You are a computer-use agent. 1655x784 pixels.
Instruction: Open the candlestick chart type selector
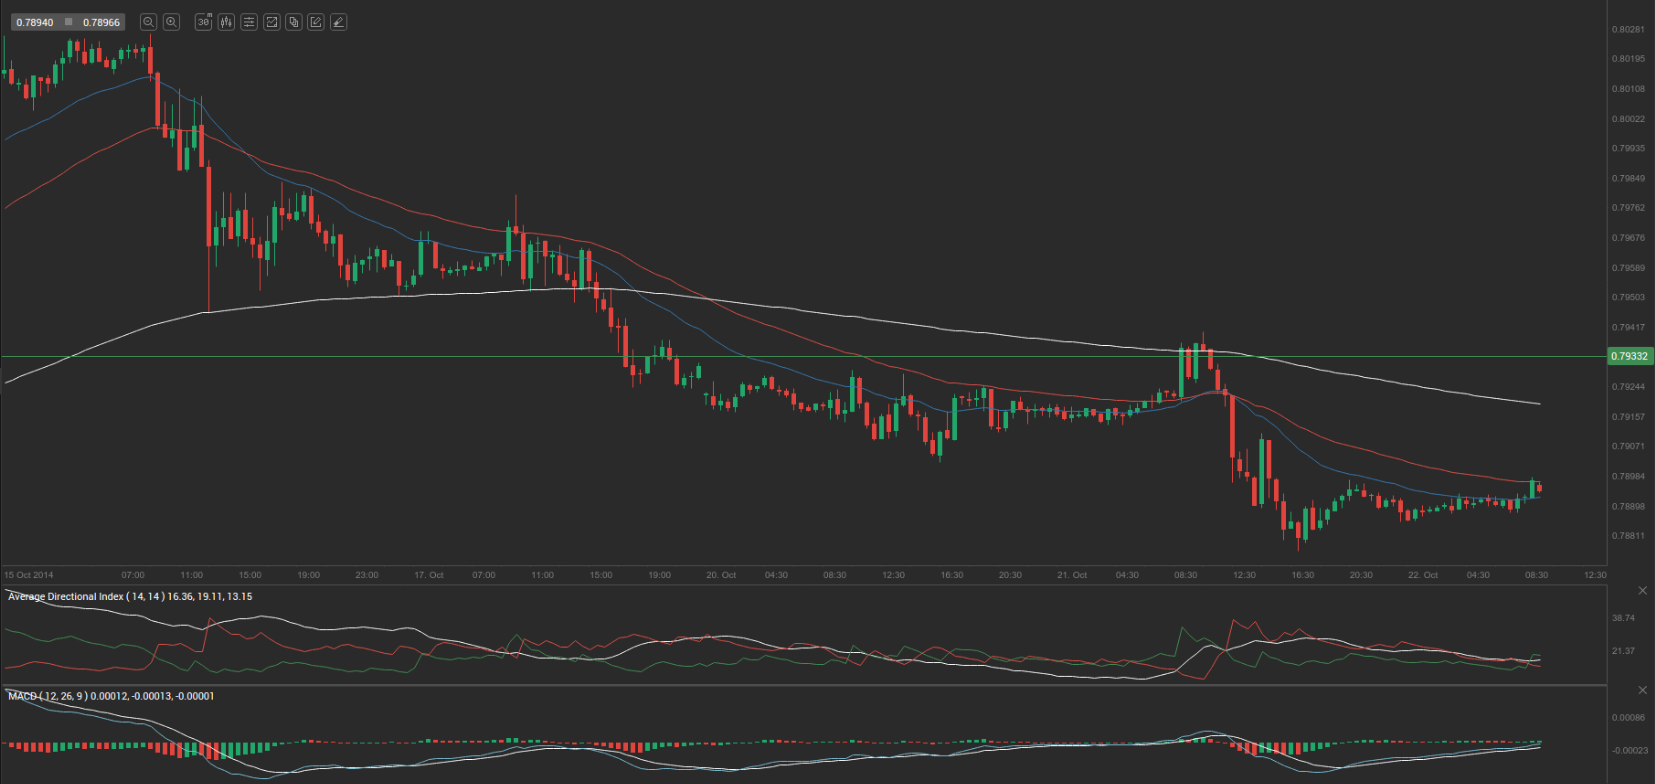[226, 22]
